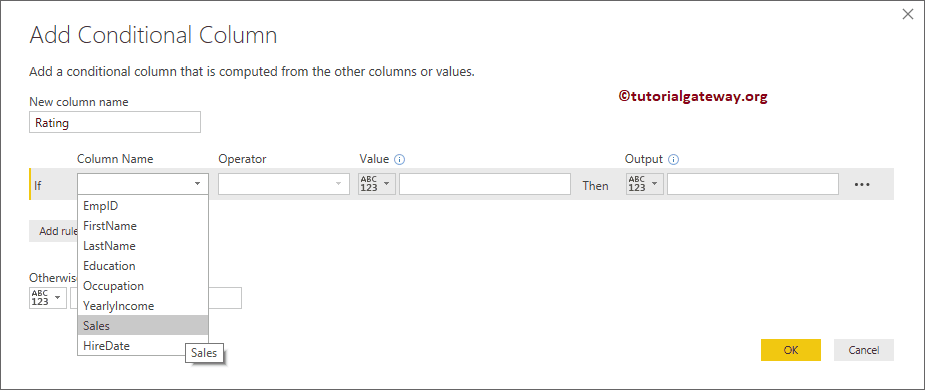Screen dimensions: 925x390
Task: Click the OK button
Action: click(x=790, y=350)
